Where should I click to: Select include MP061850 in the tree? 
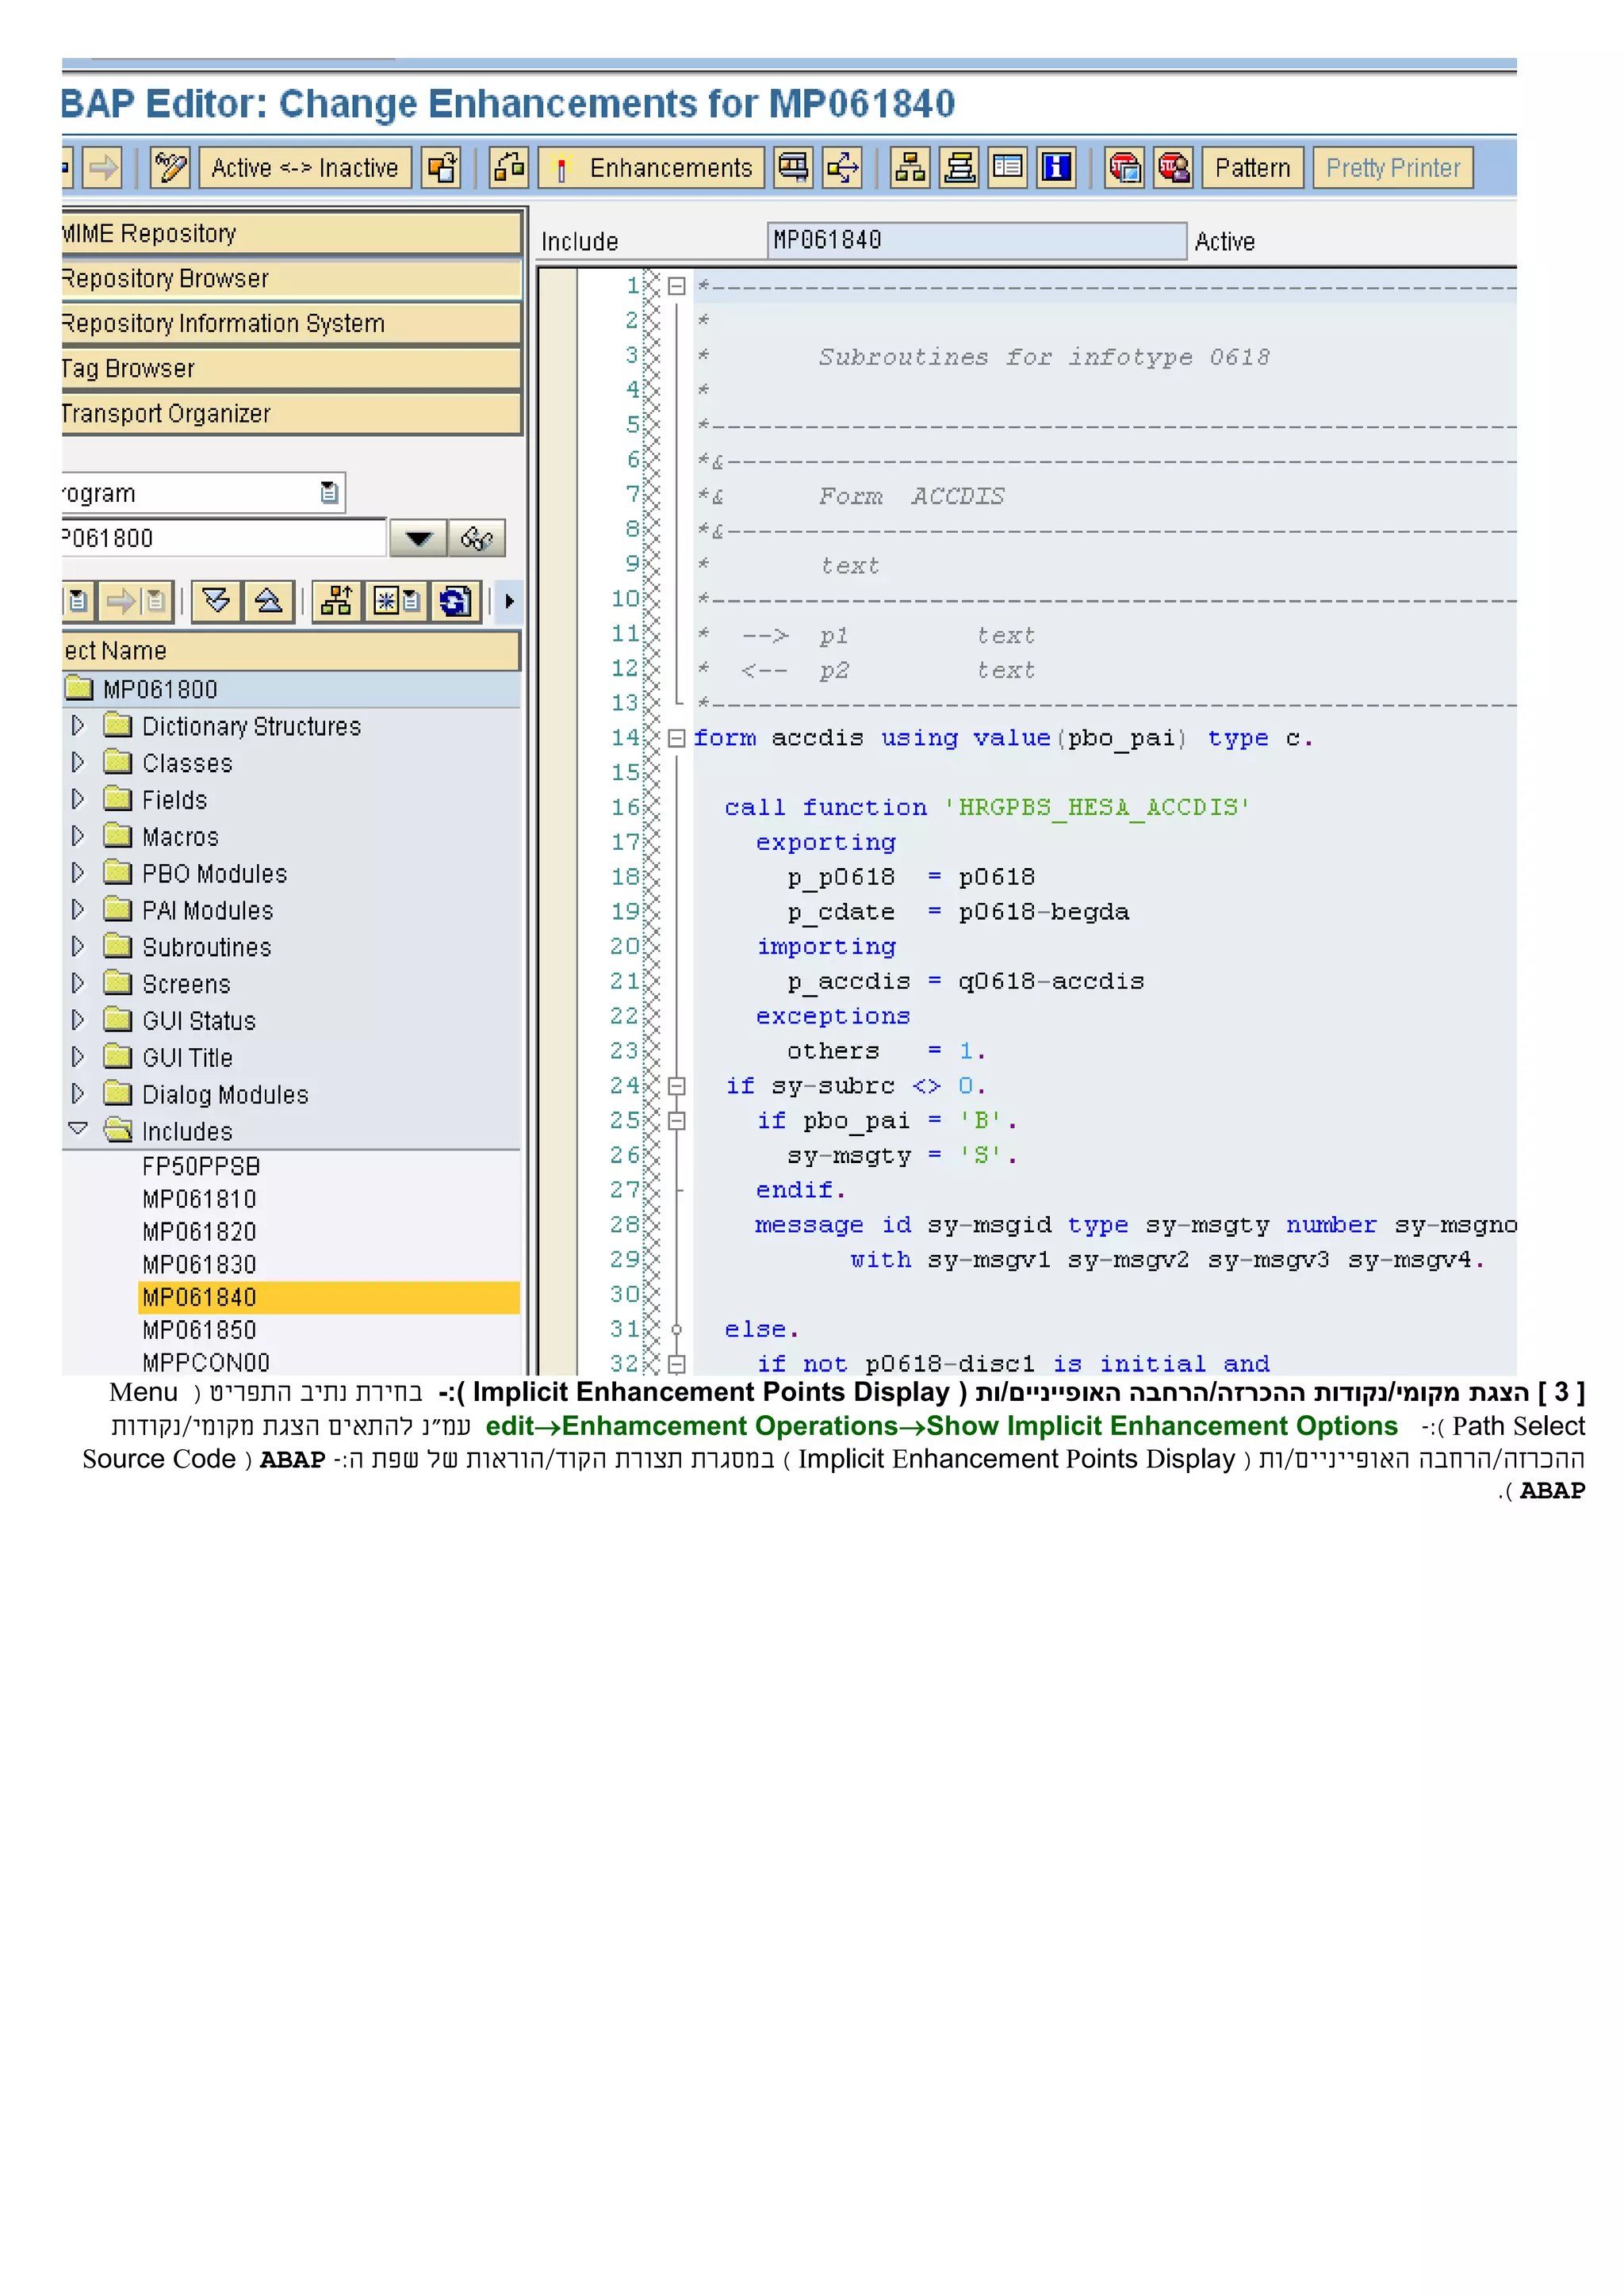(x=200, y=1330)
